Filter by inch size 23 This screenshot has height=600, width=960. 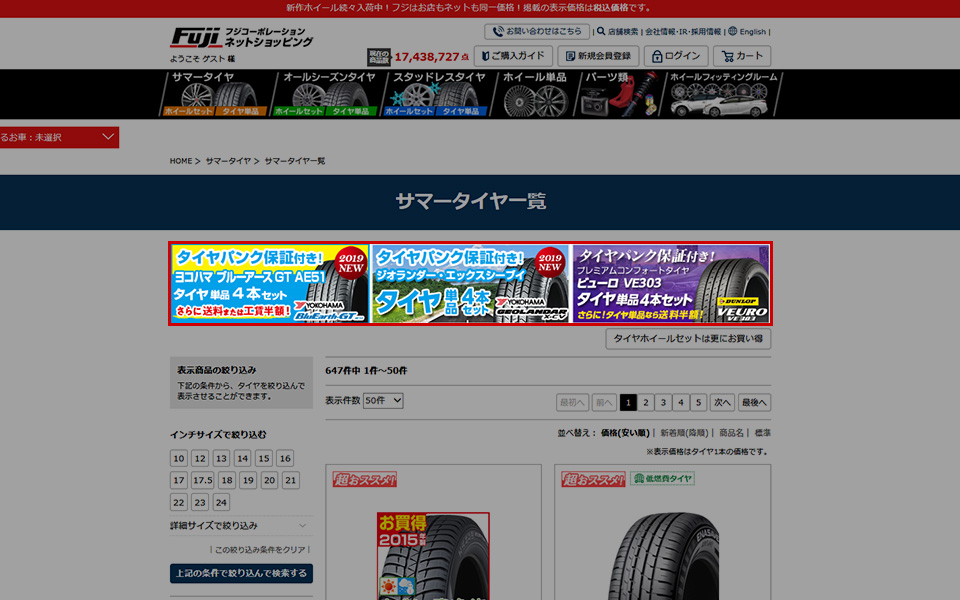200,503
